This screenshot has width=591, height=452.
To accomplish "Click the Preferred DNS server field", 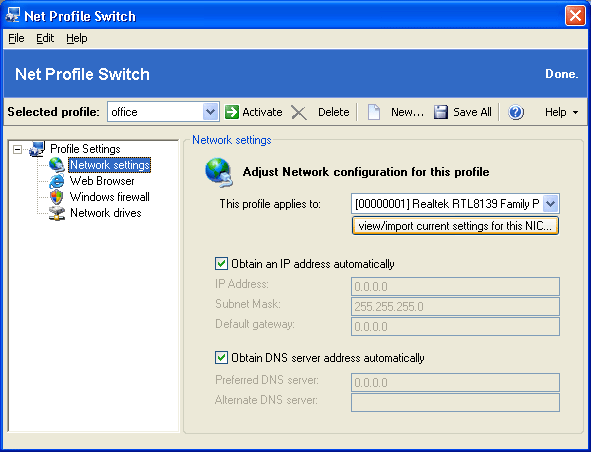I will (455, 383).
